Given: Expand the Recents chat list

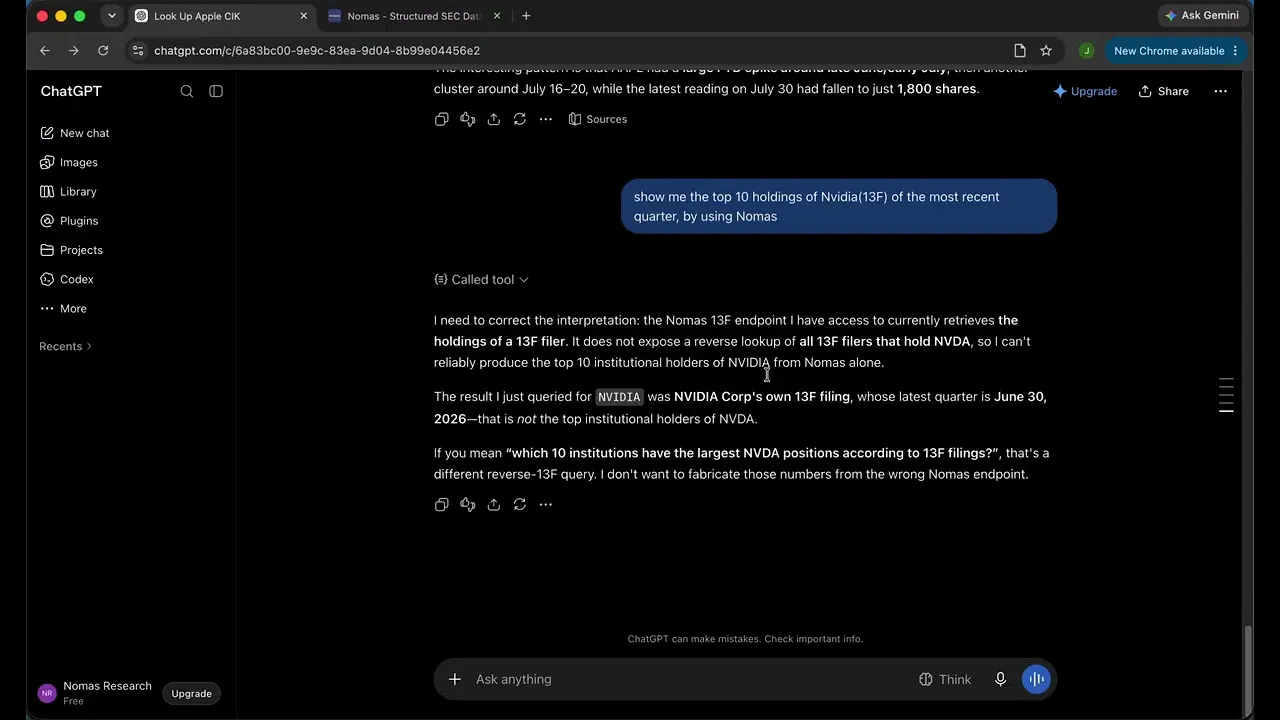Looking at the screenshot, I should pyautogui.click(x=66, y=346).
